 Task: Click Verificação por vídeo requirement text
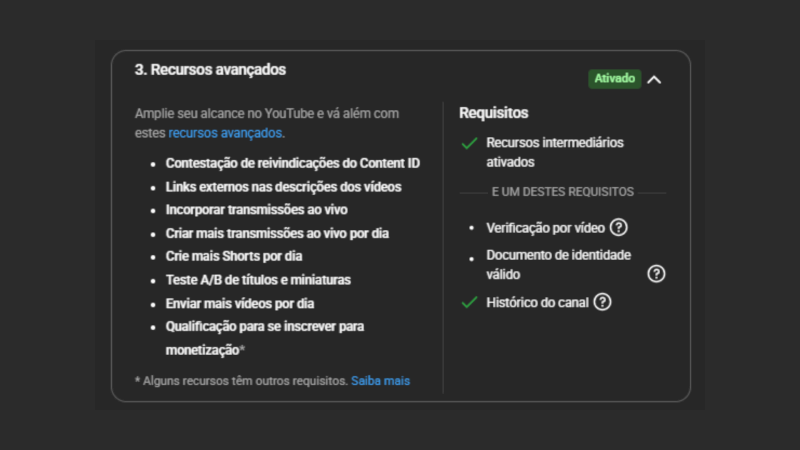543,227
